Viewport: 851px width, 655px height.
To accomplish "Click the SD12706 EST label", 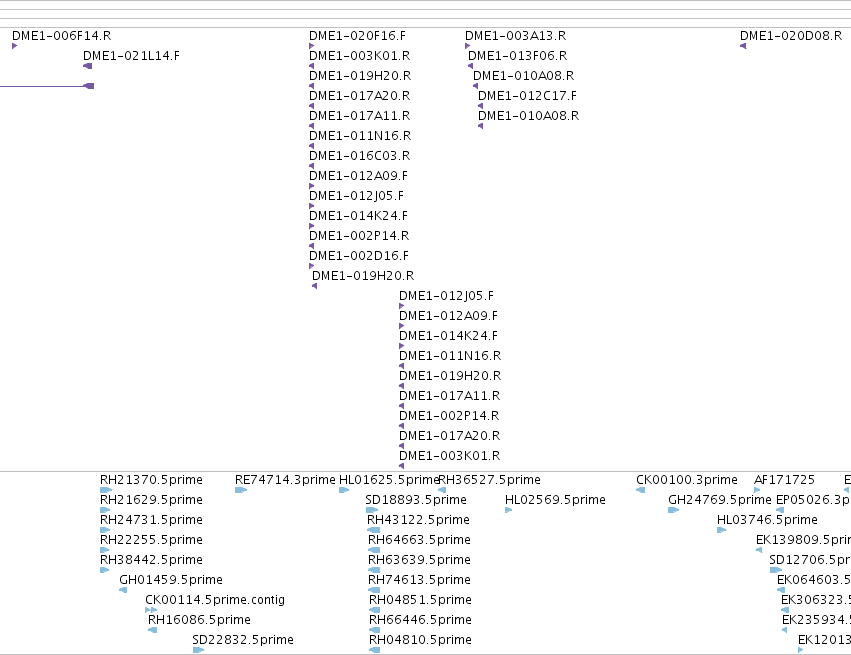I will [810, 560].
